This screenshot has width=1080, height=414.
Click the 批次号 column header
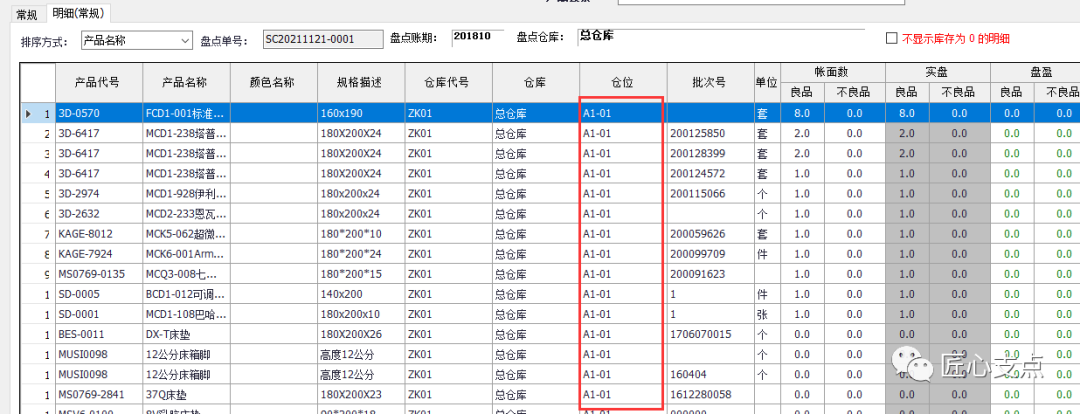[708, 82]
